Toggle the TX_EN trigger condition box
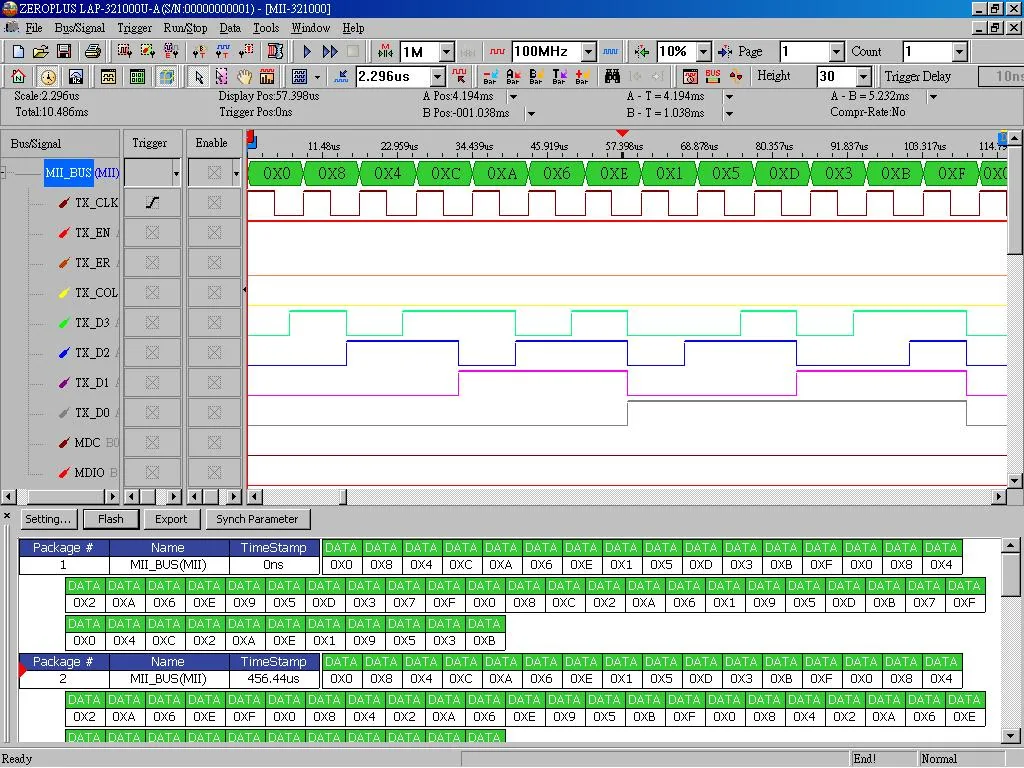 (152, 232)
